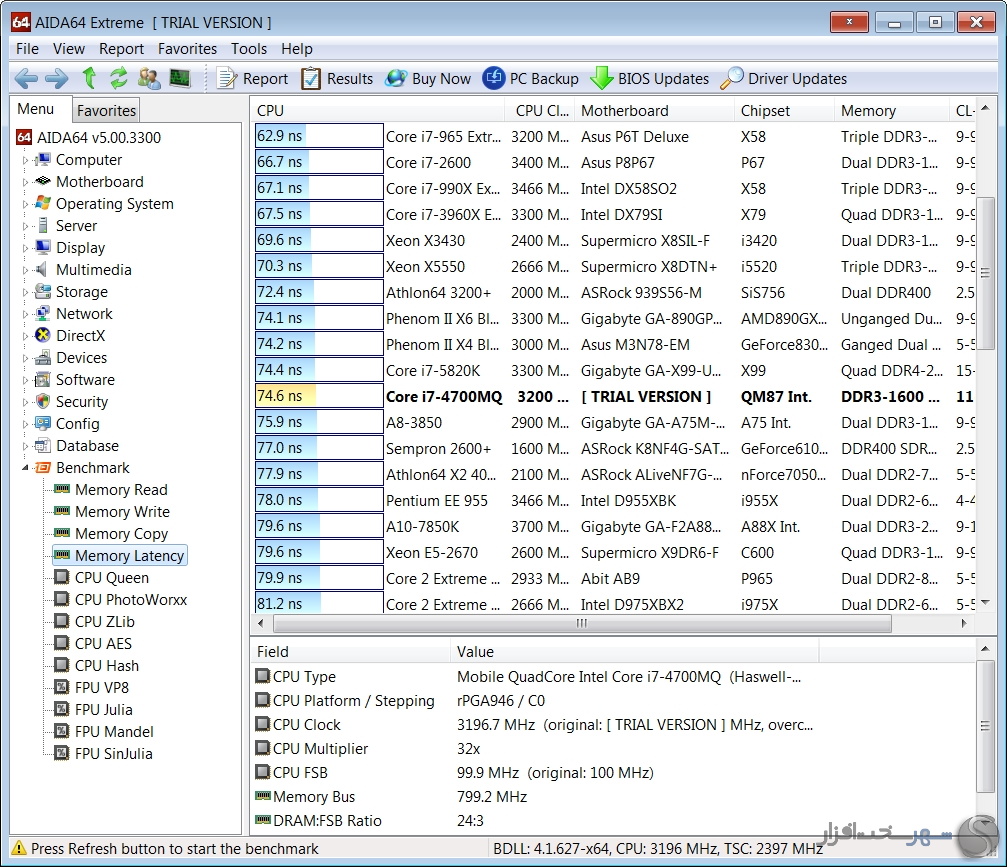Screen dimensions: 1007x867
Task: Expand the Motherboard tree node
Action: tap(25, 182)
